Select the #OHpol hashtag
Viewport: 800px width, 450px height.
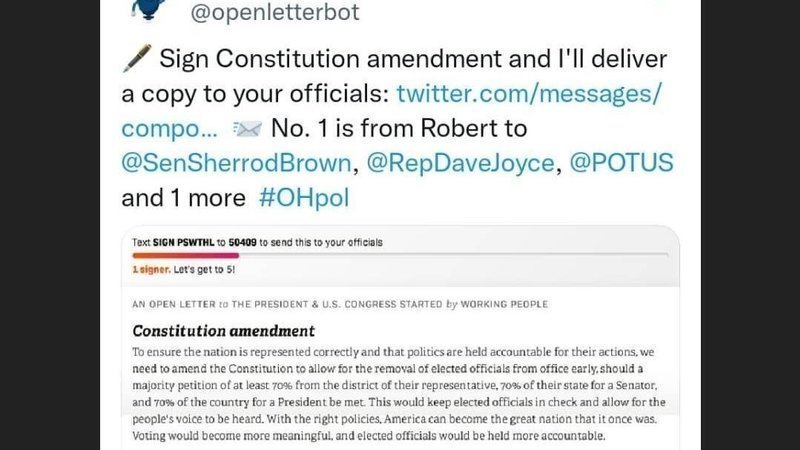tap(302, 198)
